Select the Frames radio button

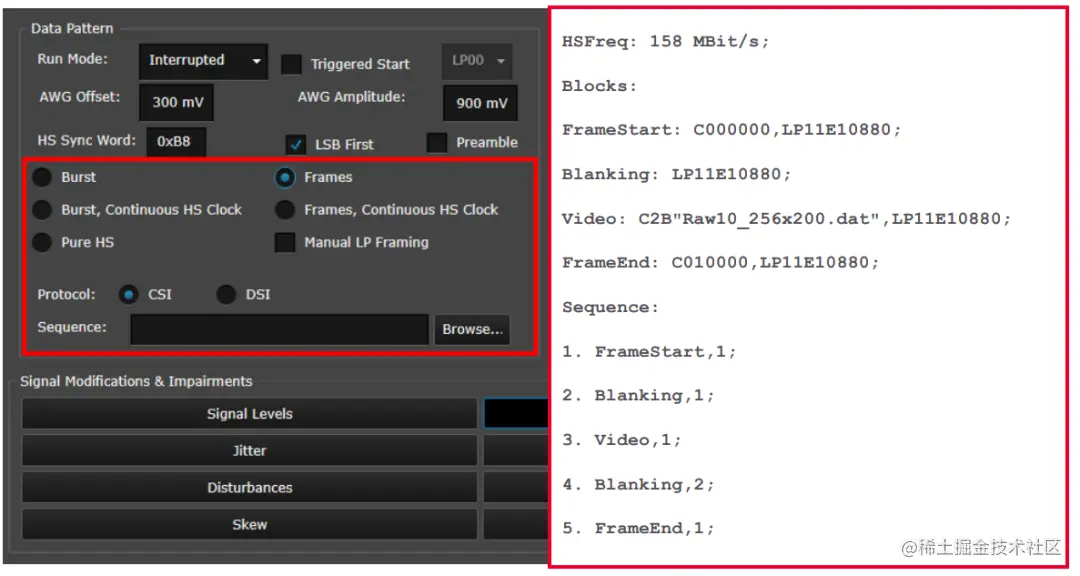(x=284, y=178)
